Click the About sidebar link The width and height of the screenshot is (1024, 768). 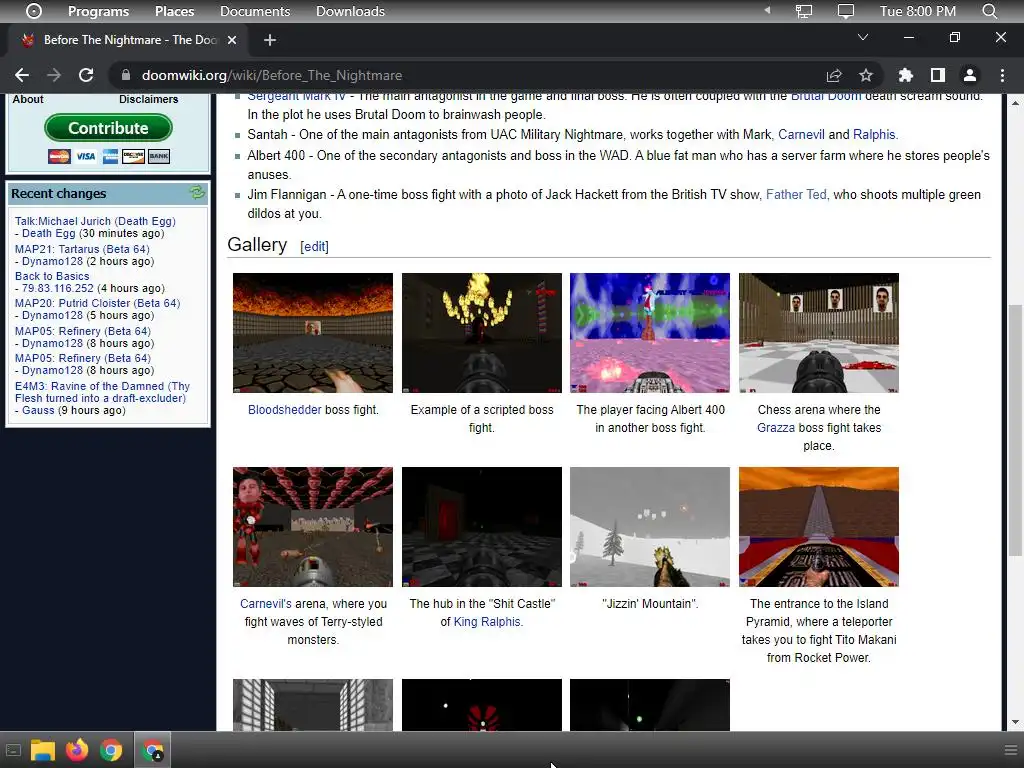pos(28,99)
